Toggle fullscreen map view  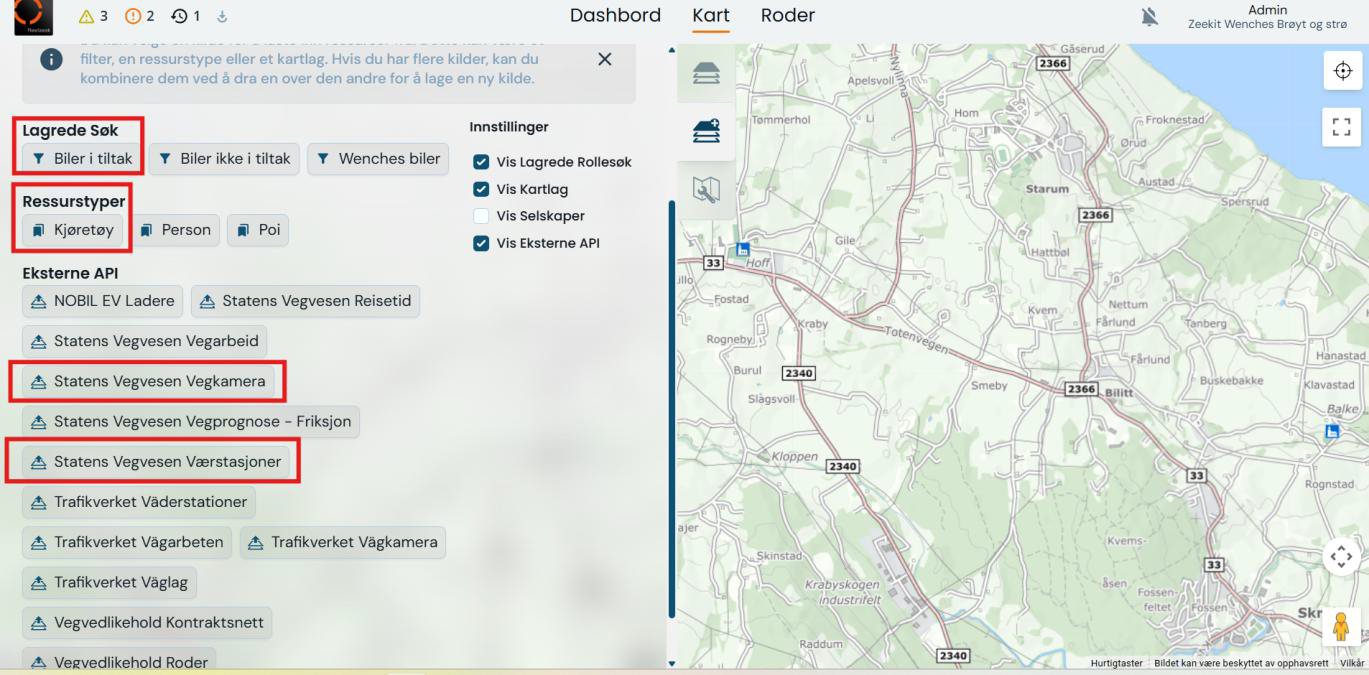point(1343,127)
